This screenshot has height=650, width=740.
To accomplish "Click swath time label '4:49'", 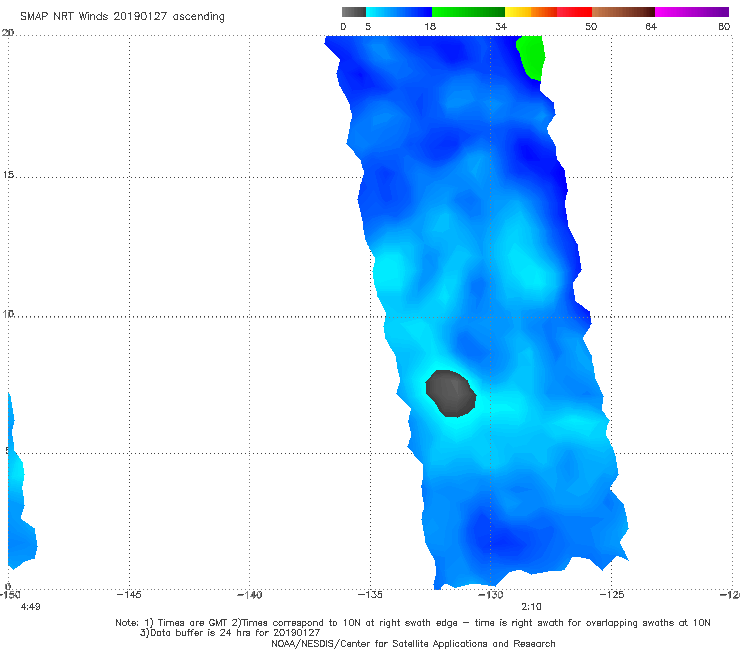I will [30, 607].
